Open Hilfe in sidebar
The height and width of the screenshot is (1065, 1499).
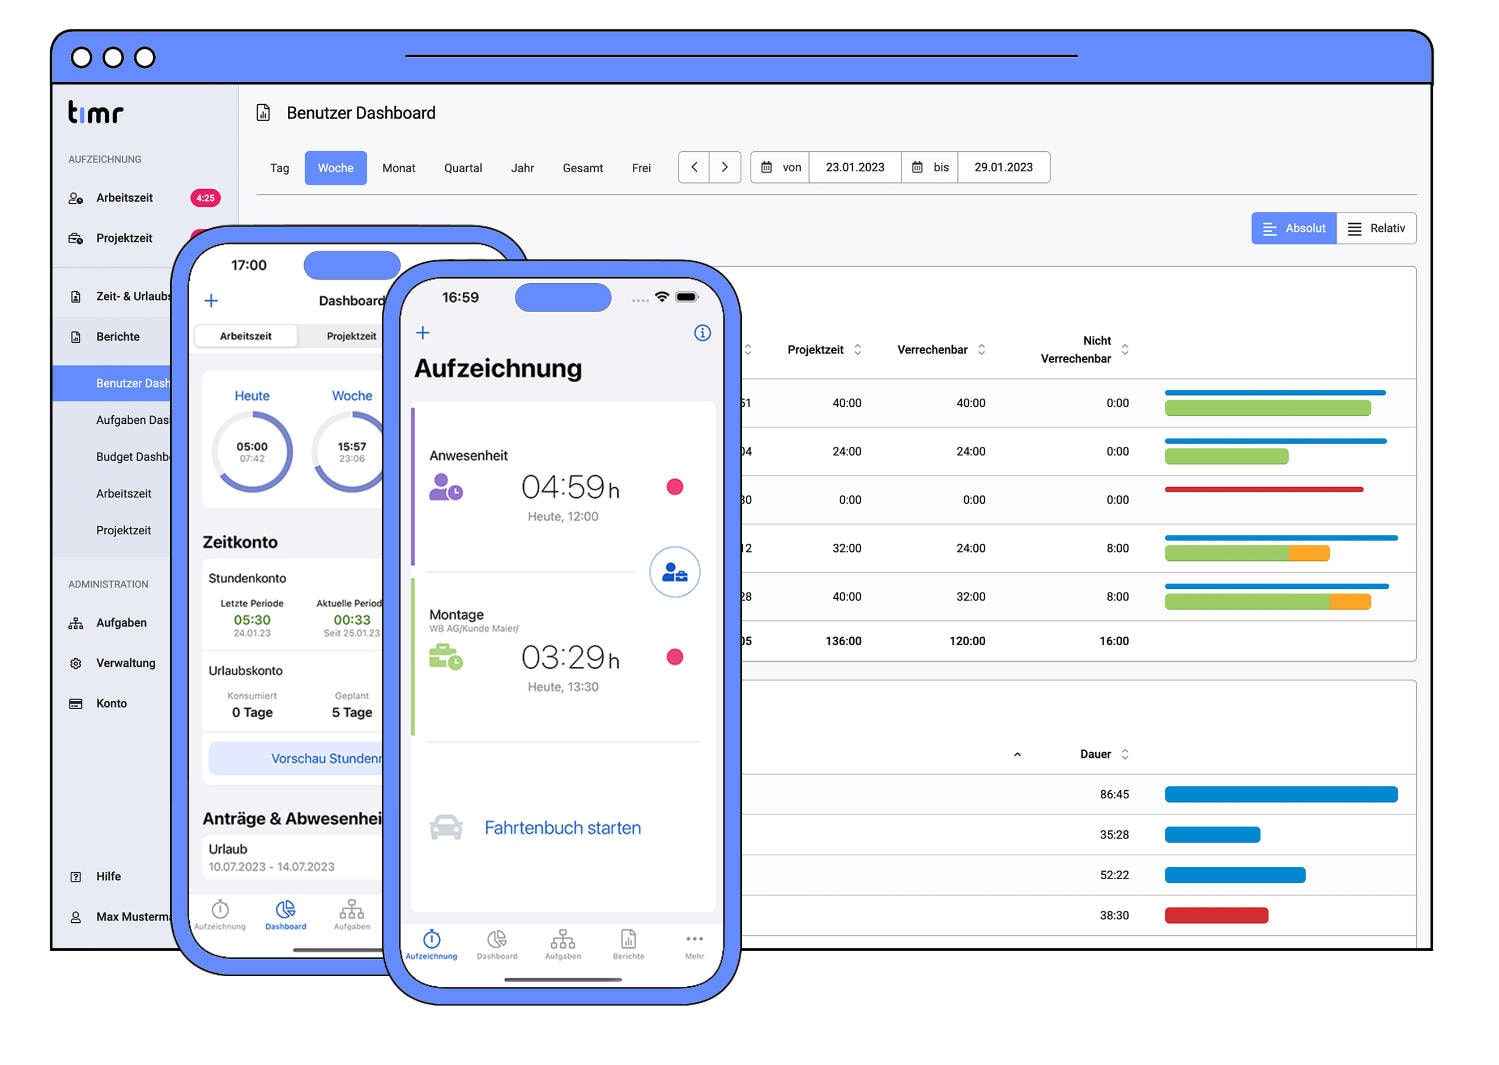[x=108, y=877]
